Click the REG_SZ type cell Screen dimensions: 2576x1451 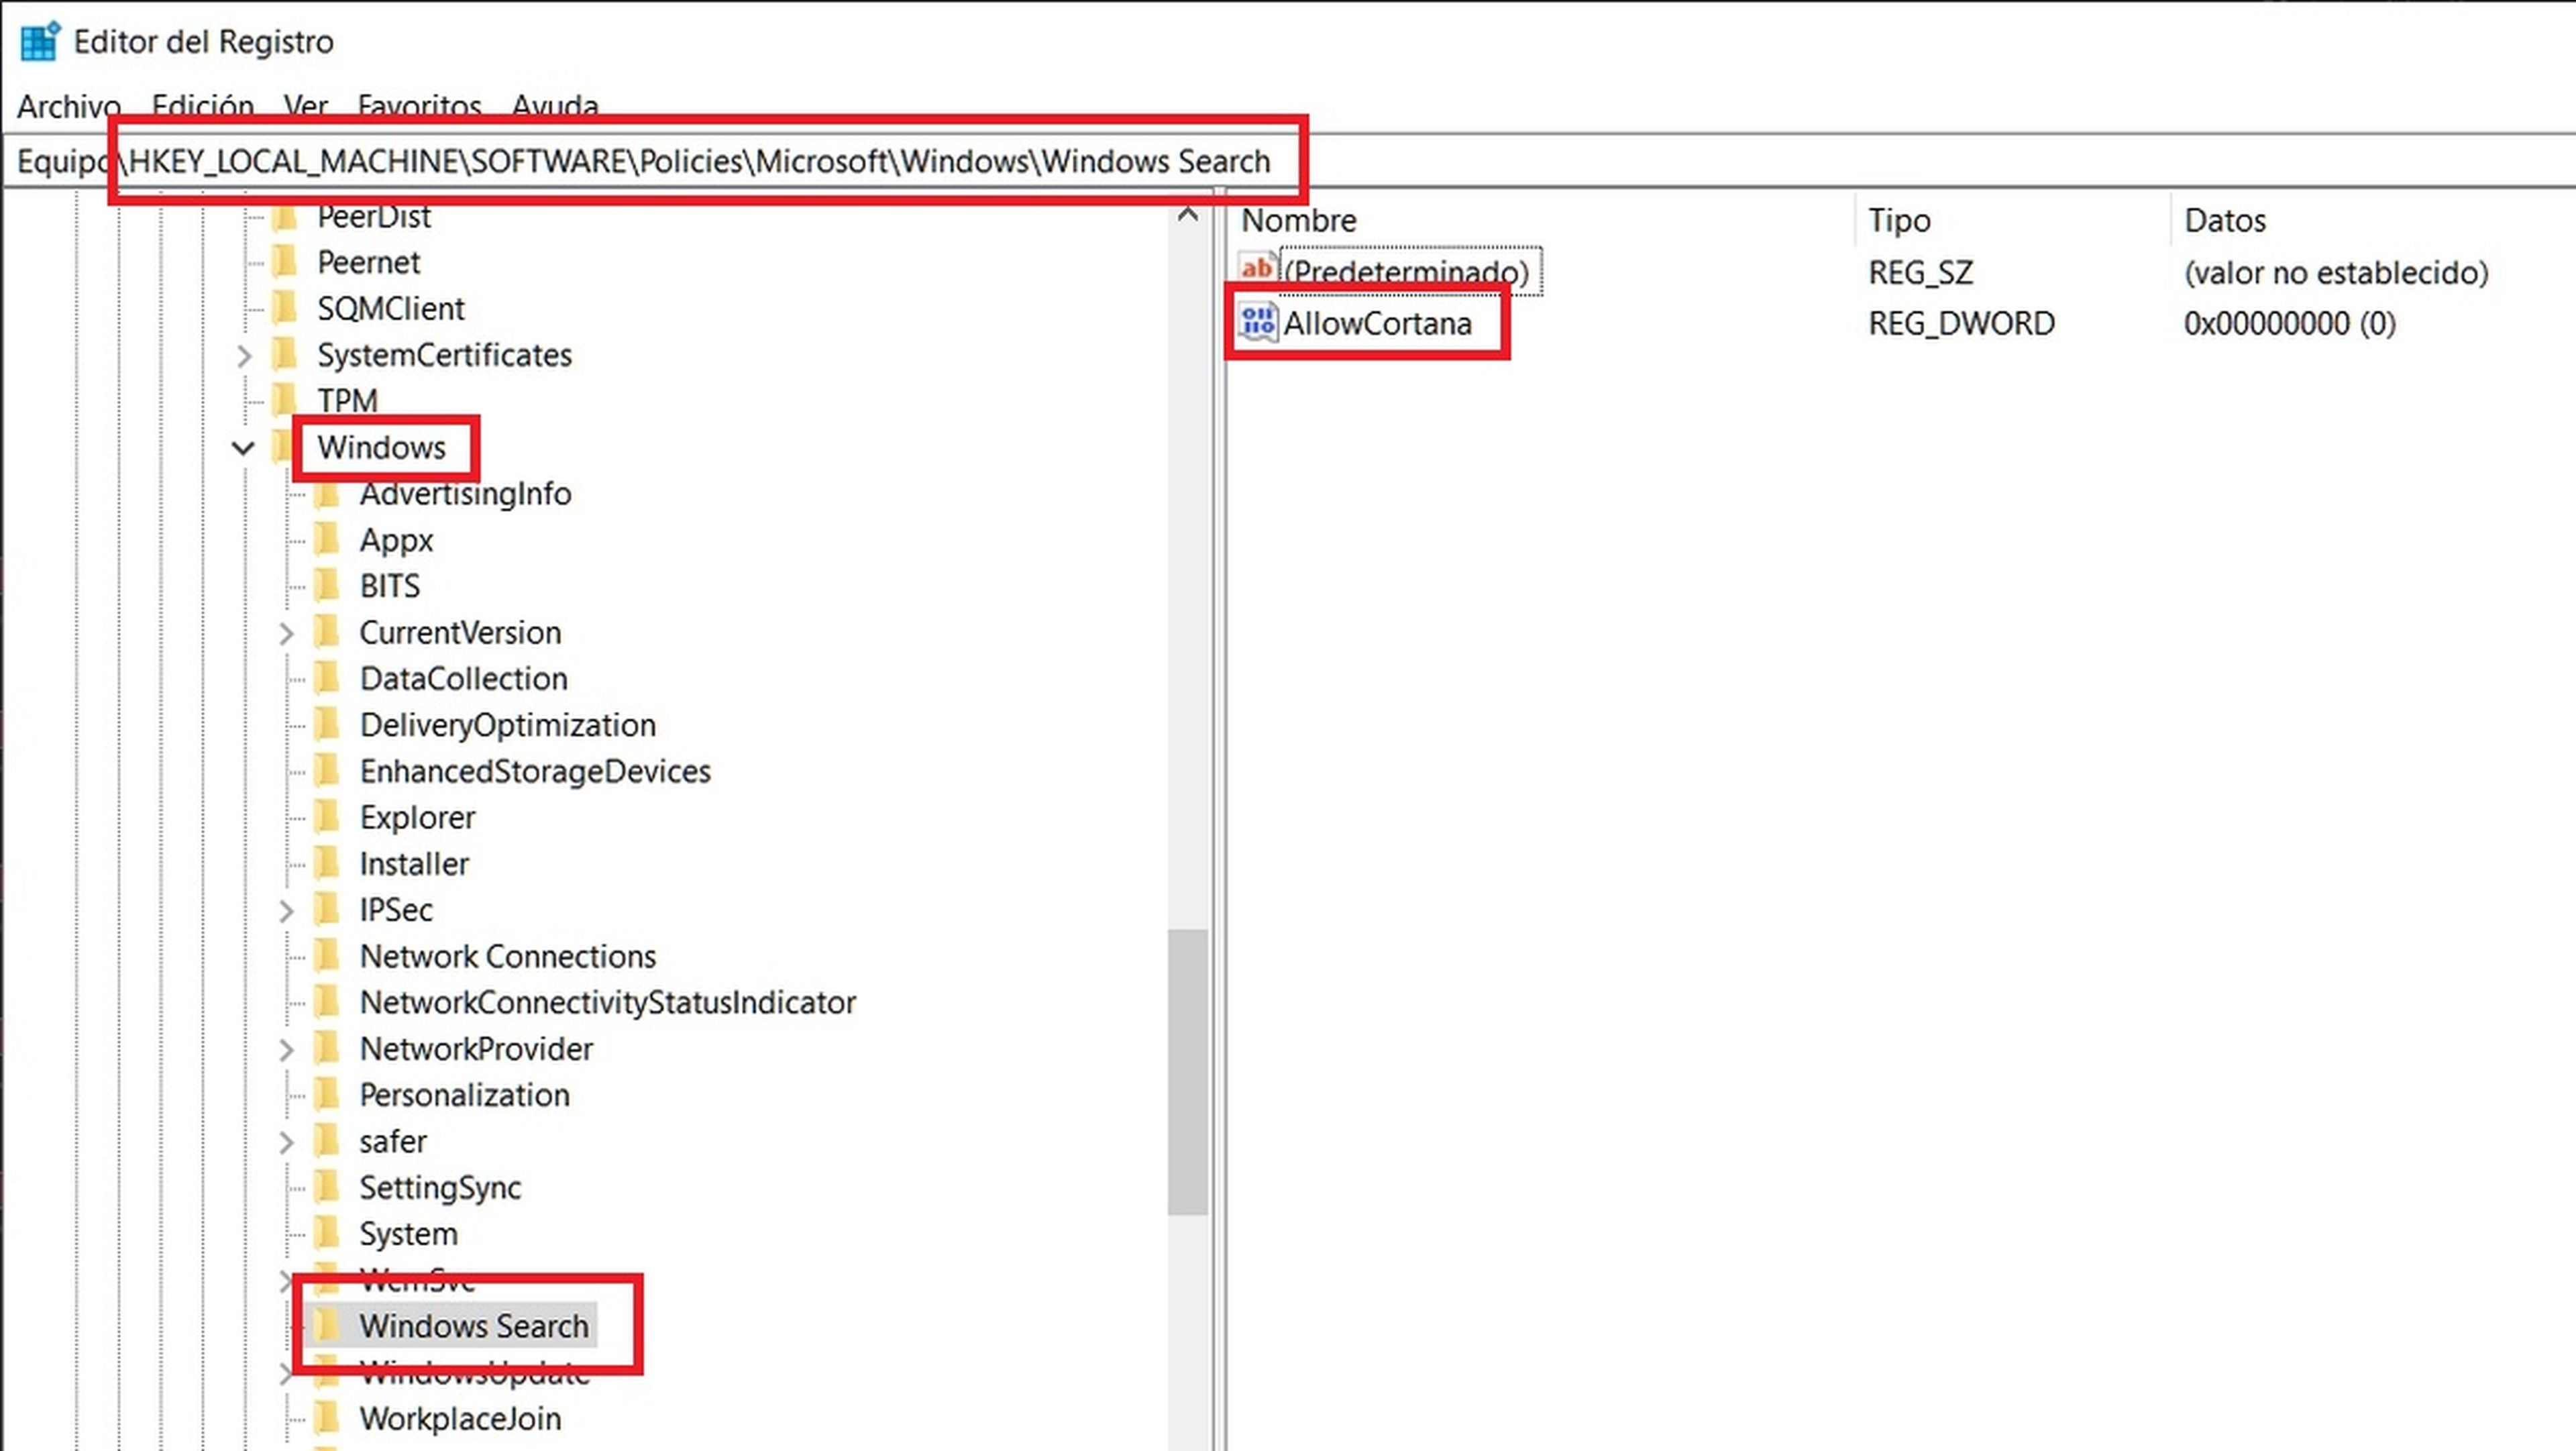pos(1920,272)
